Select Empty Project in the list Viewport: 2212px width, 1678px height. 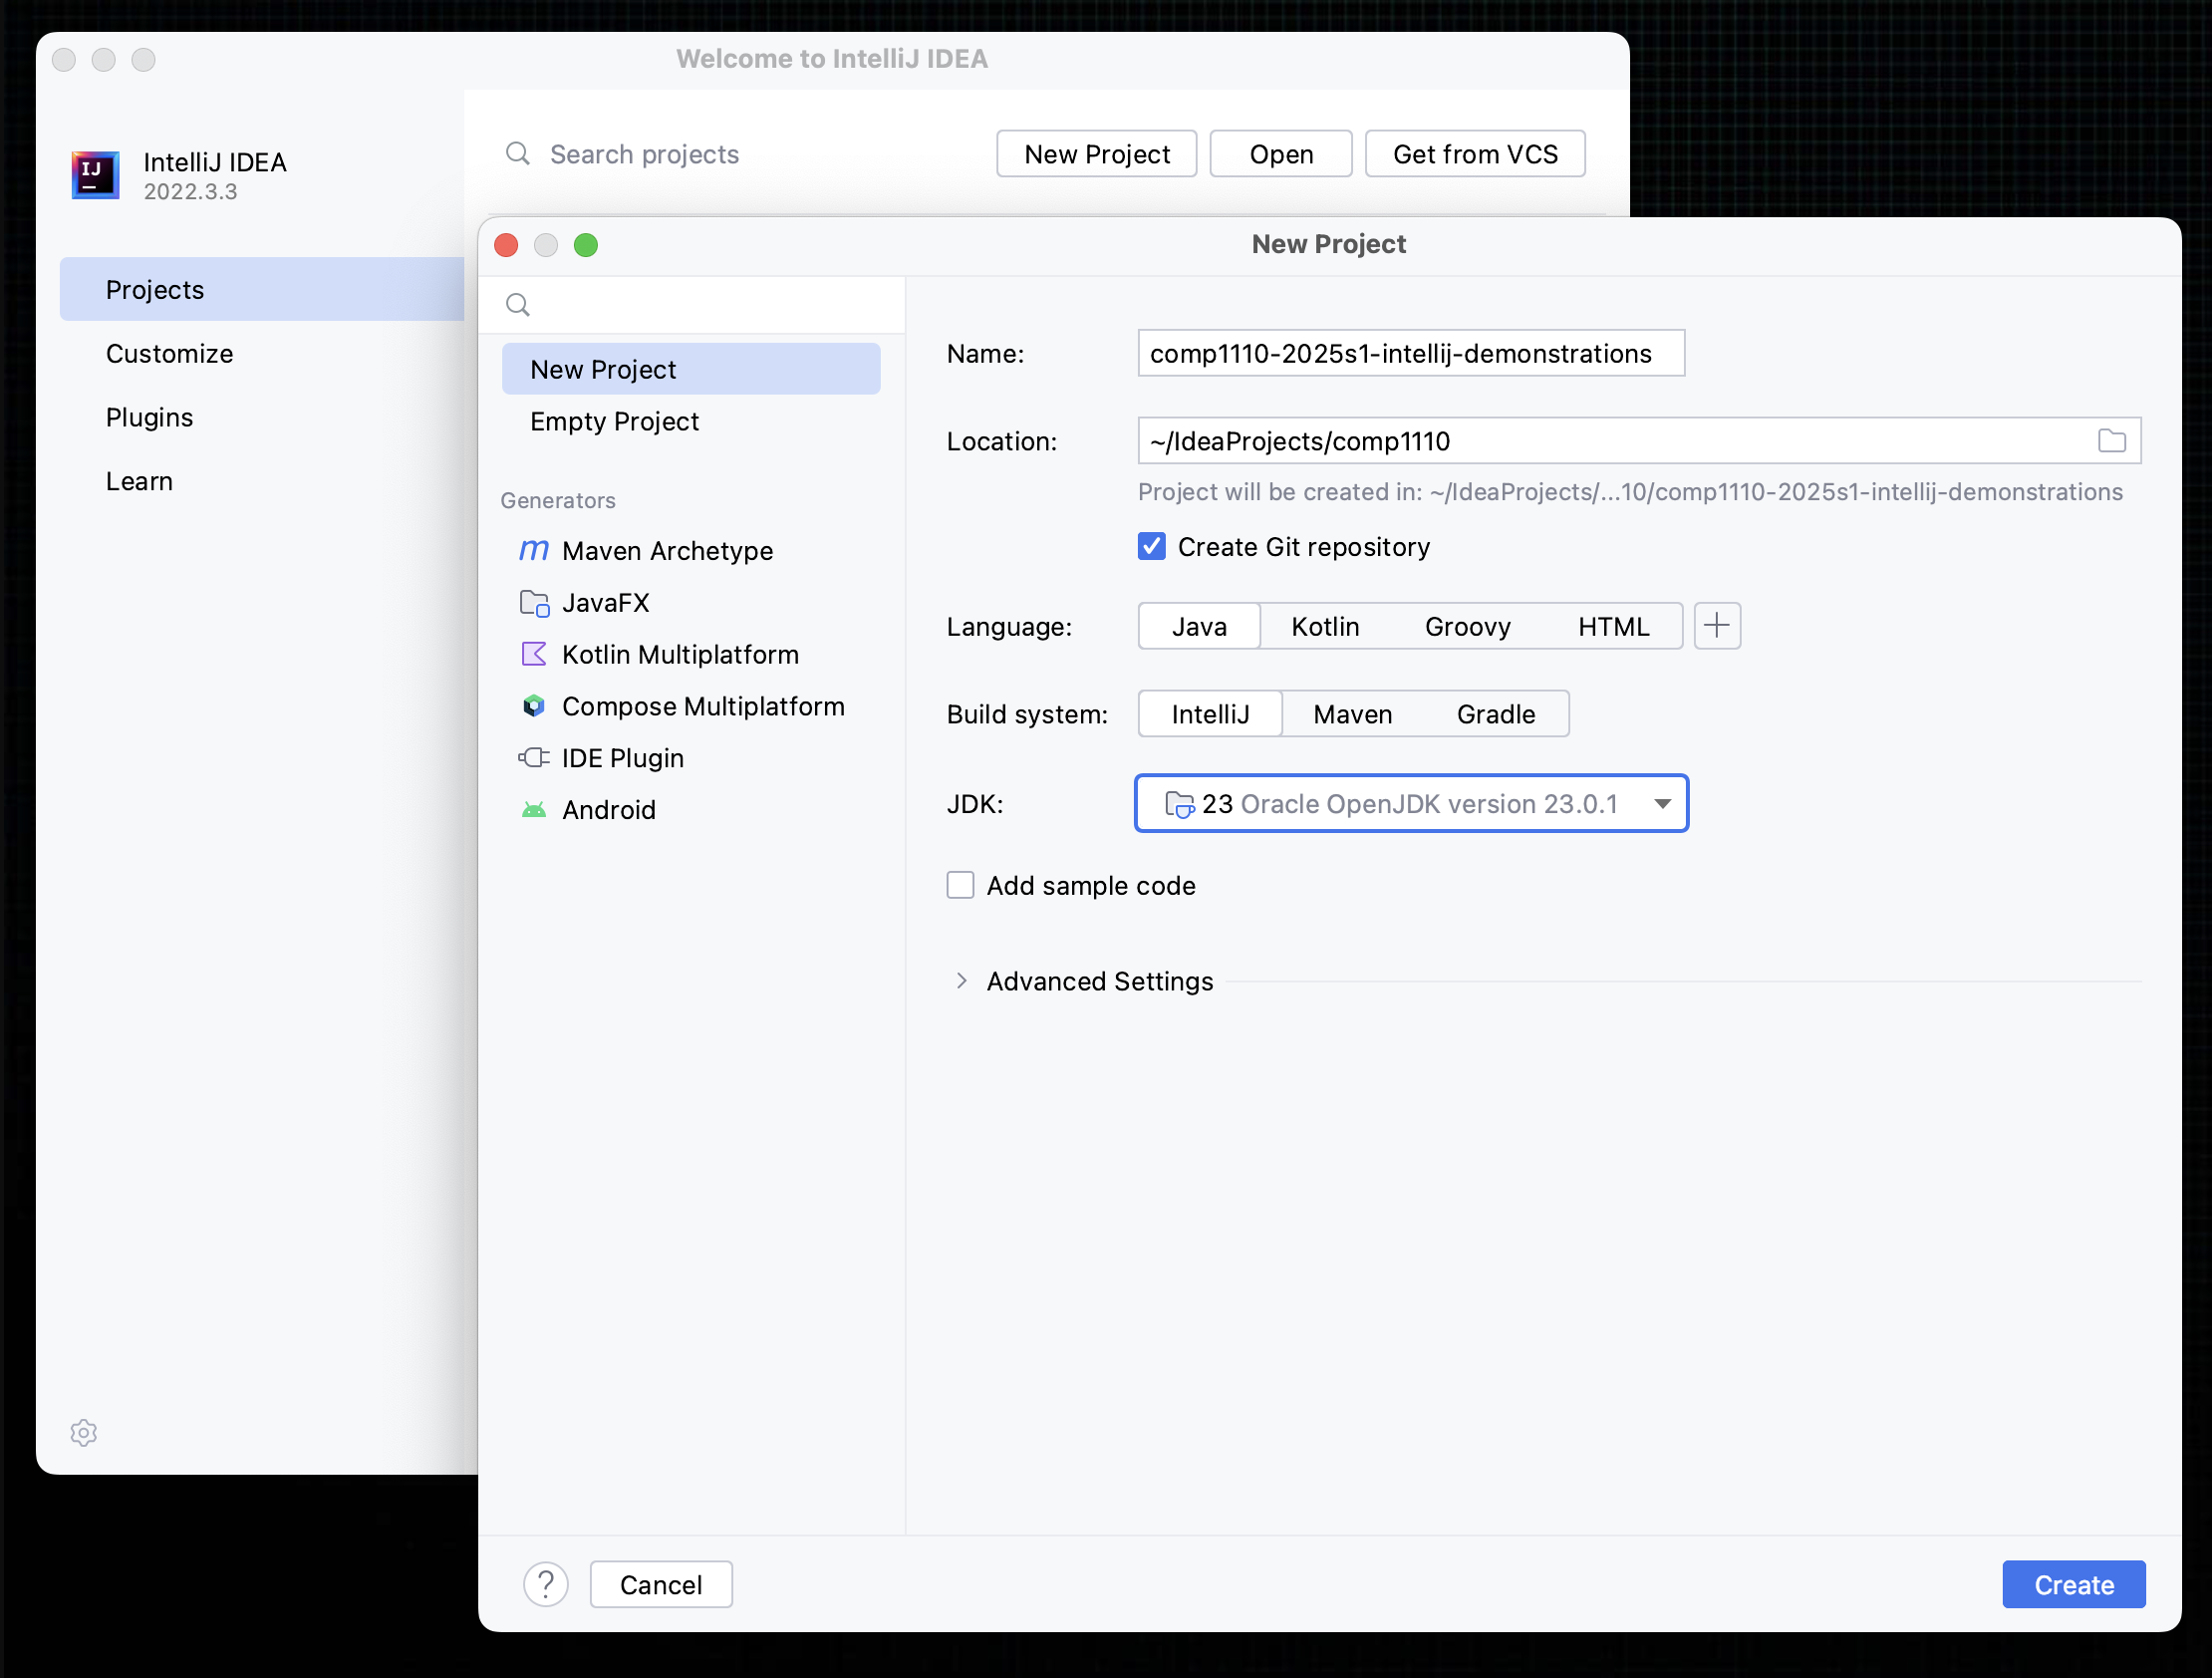(x=615, y=422)
